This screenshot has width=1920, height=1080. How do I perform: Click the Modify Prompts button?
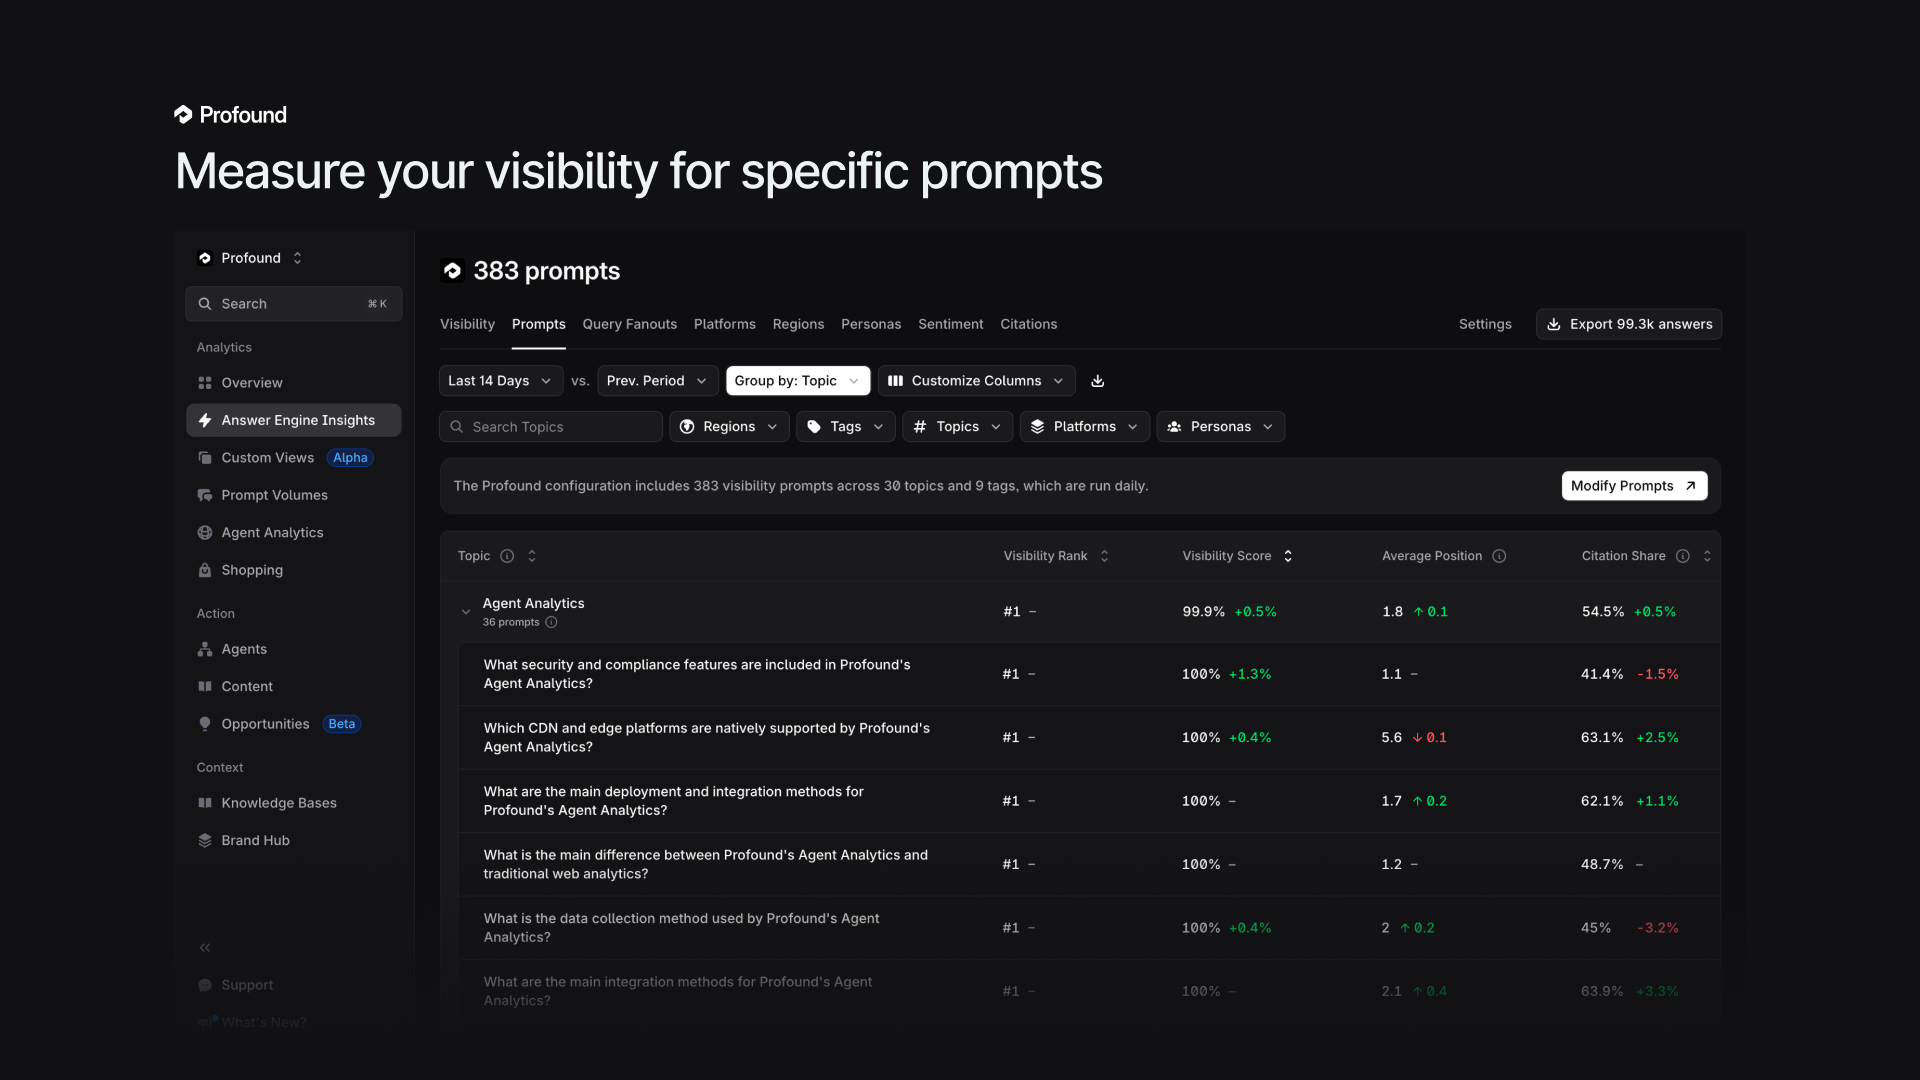(1633, 486)
